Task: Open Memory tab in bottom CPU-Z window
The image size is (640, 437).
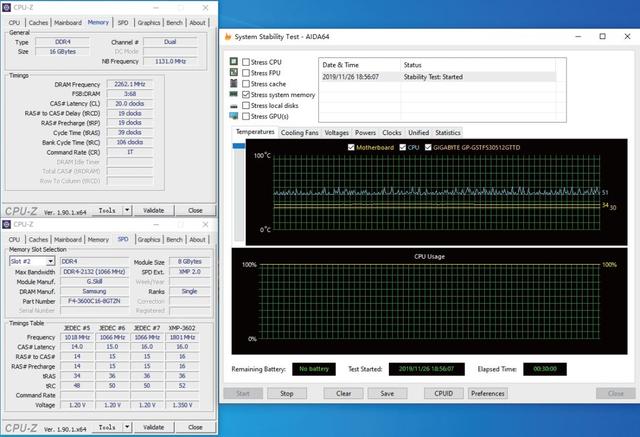Action: [x=98, y=240]
